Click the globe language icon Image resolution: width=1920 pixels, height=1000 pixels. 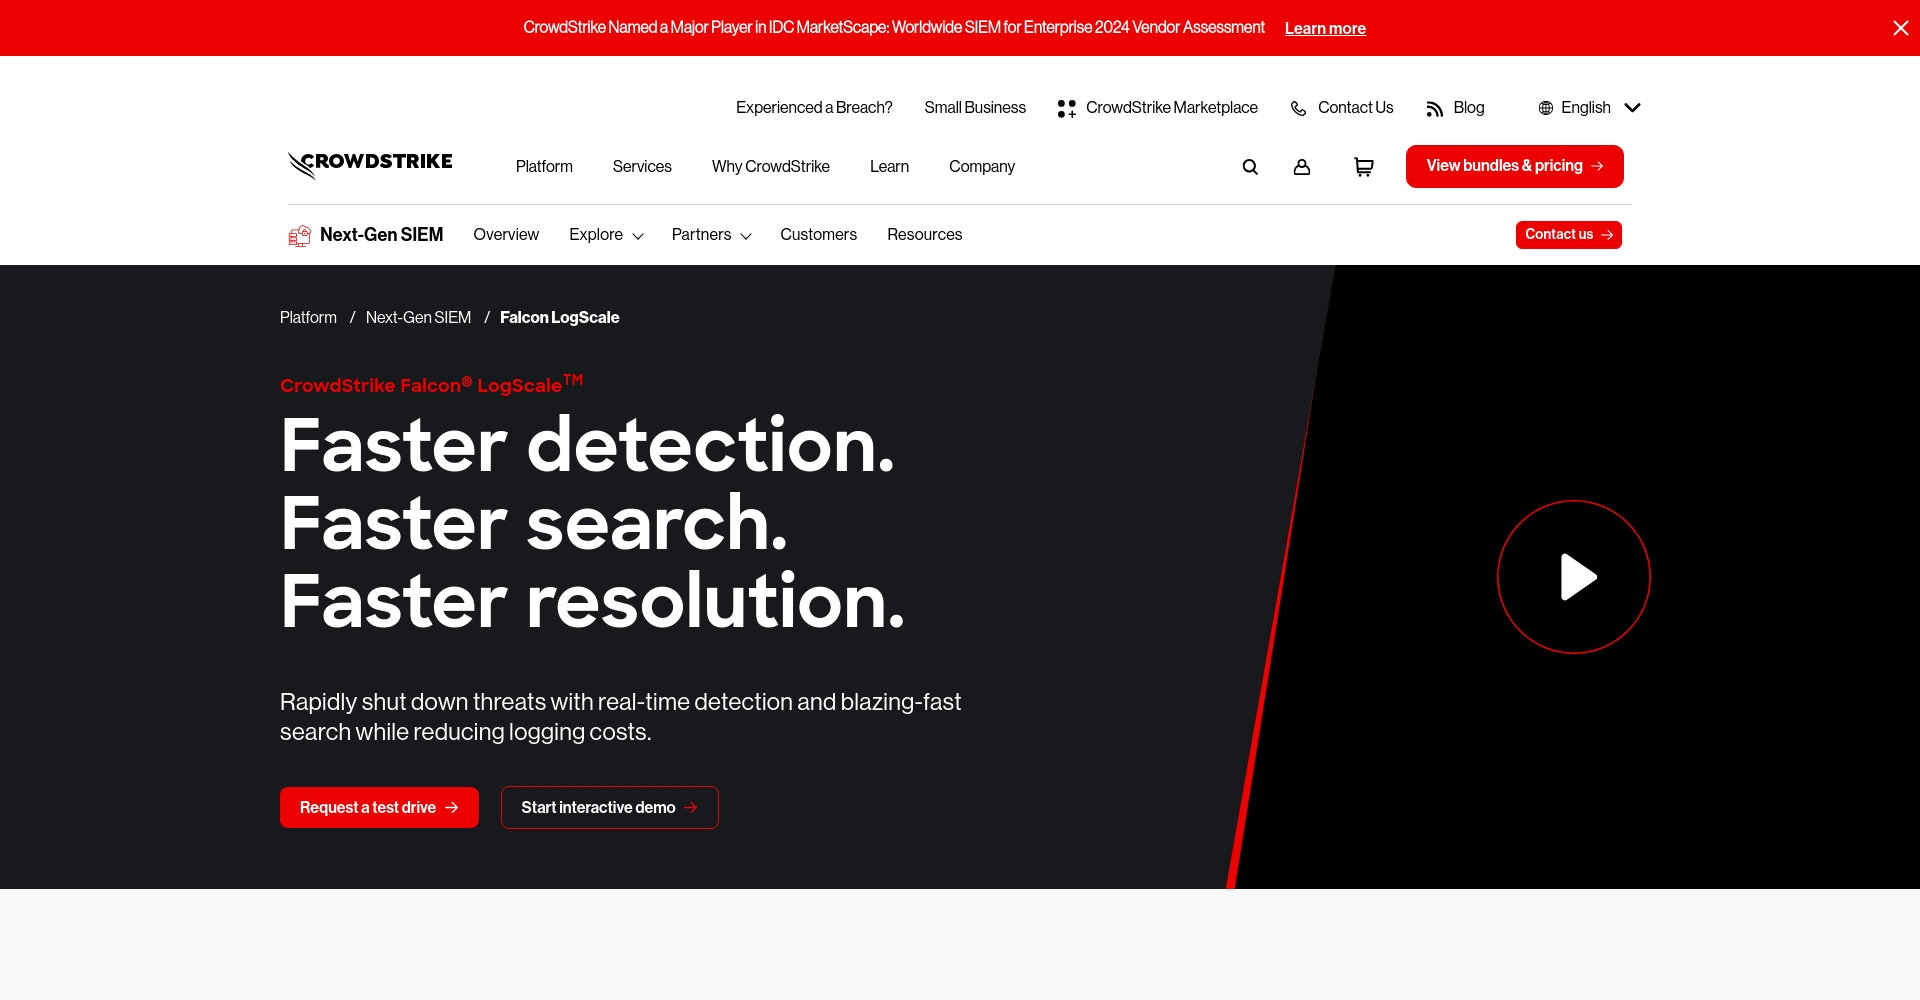(x=1546, y=108)
